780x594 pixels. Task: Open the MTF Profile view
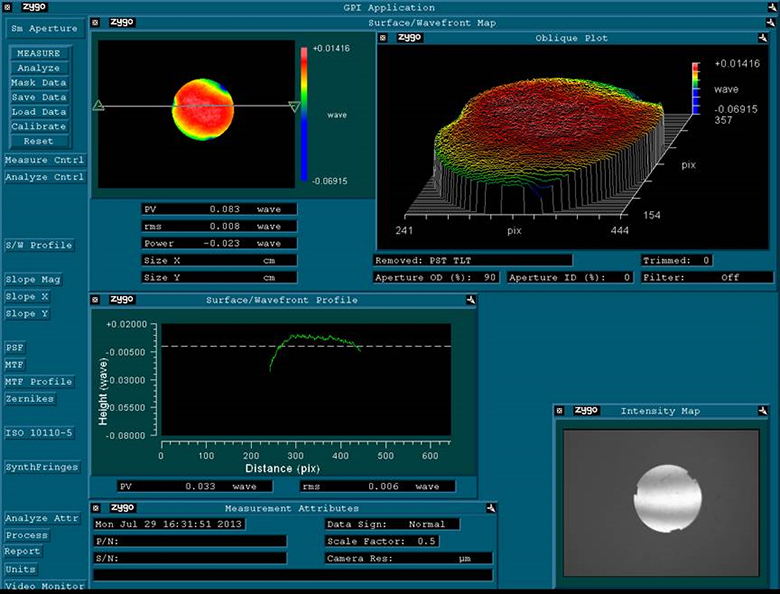38,382
